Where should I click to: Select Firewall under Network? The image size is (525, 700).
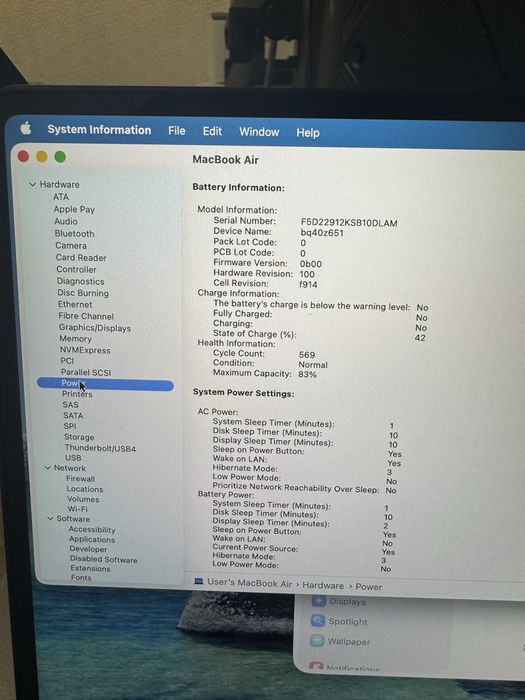pyautogui.click(x=80, y=479)
